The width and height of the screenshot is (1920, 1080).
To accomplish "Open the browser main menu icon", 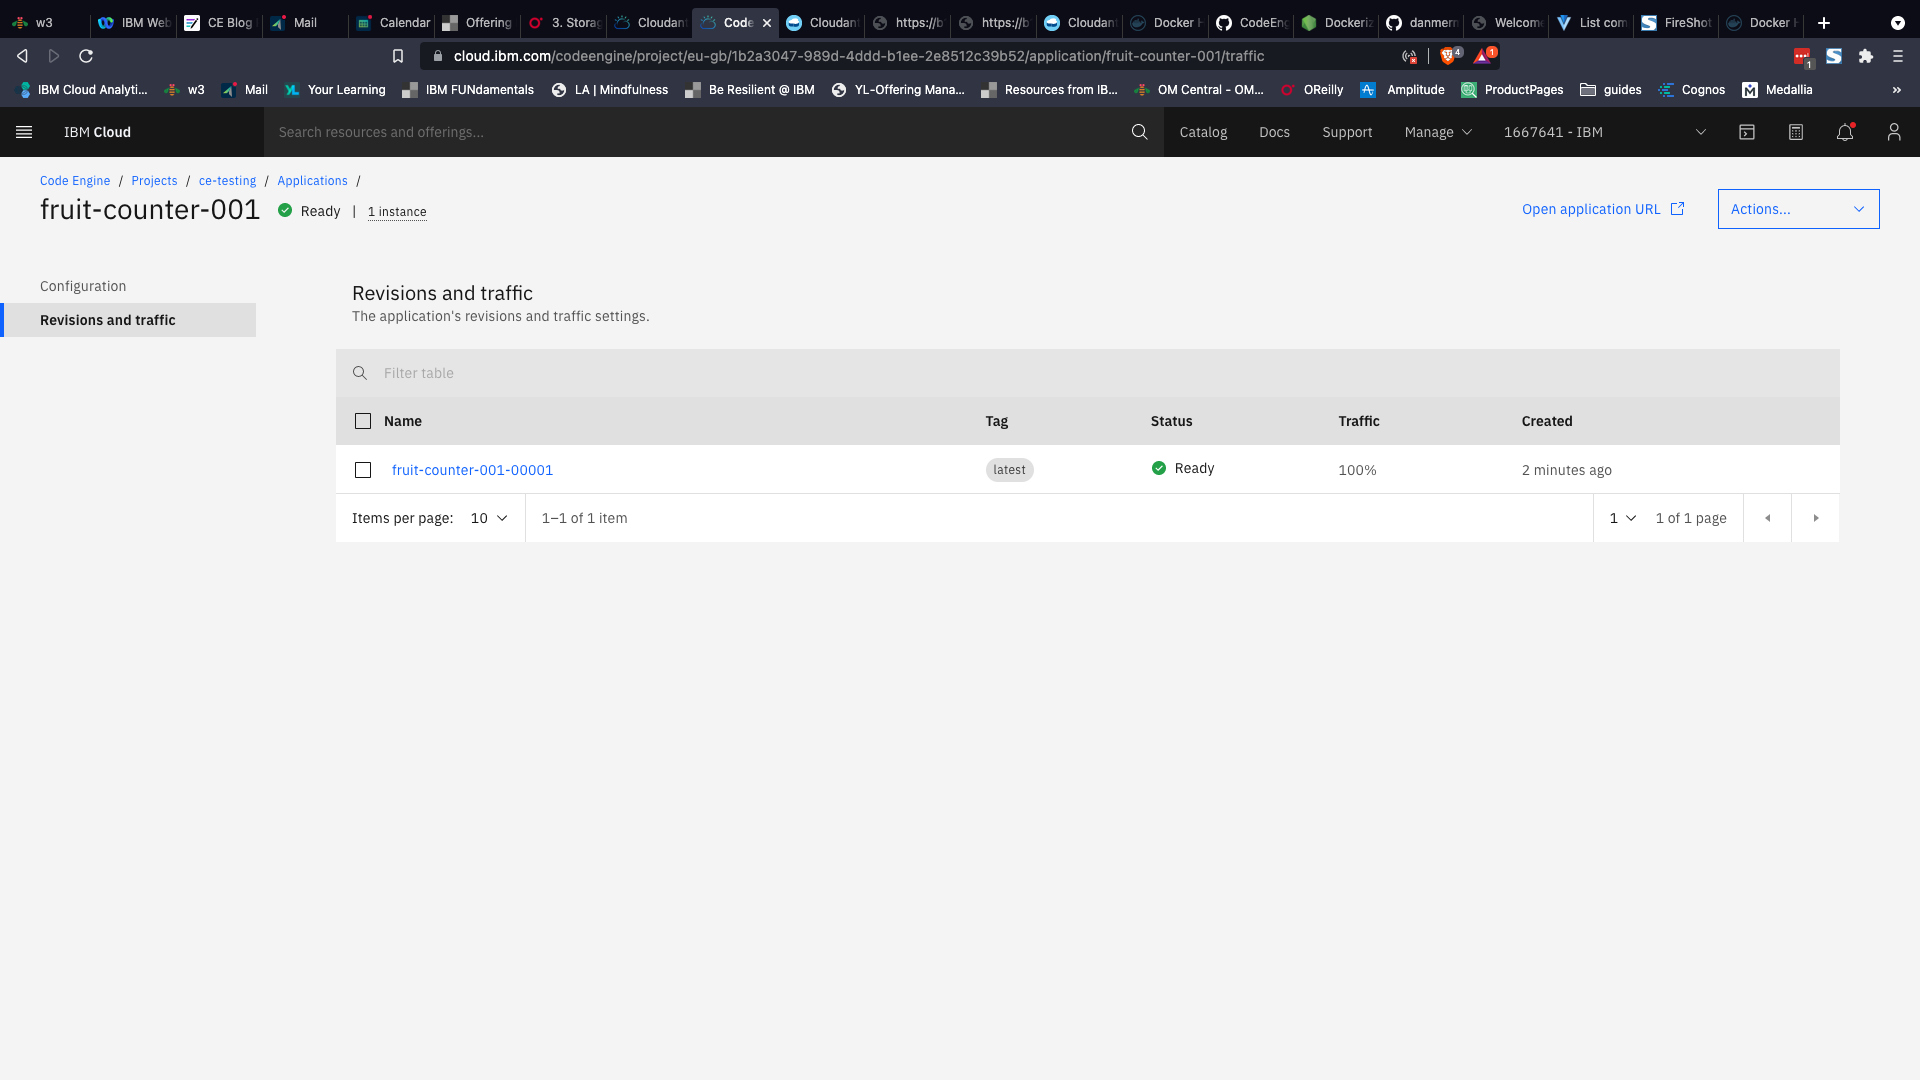I will 1898,56.
